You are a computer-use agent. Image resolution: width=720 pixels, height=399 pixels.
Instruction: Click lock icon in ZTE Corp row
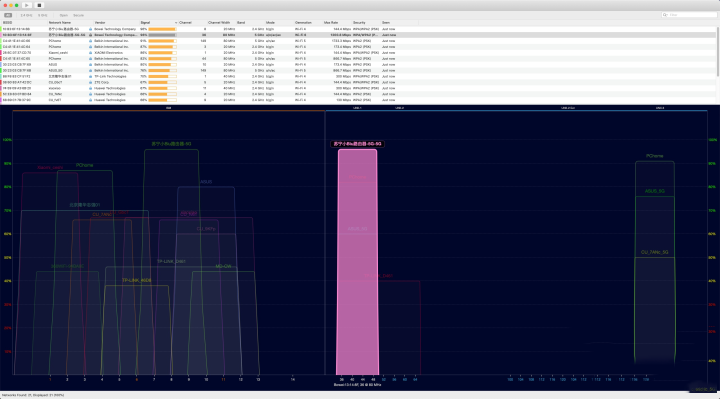90,83
